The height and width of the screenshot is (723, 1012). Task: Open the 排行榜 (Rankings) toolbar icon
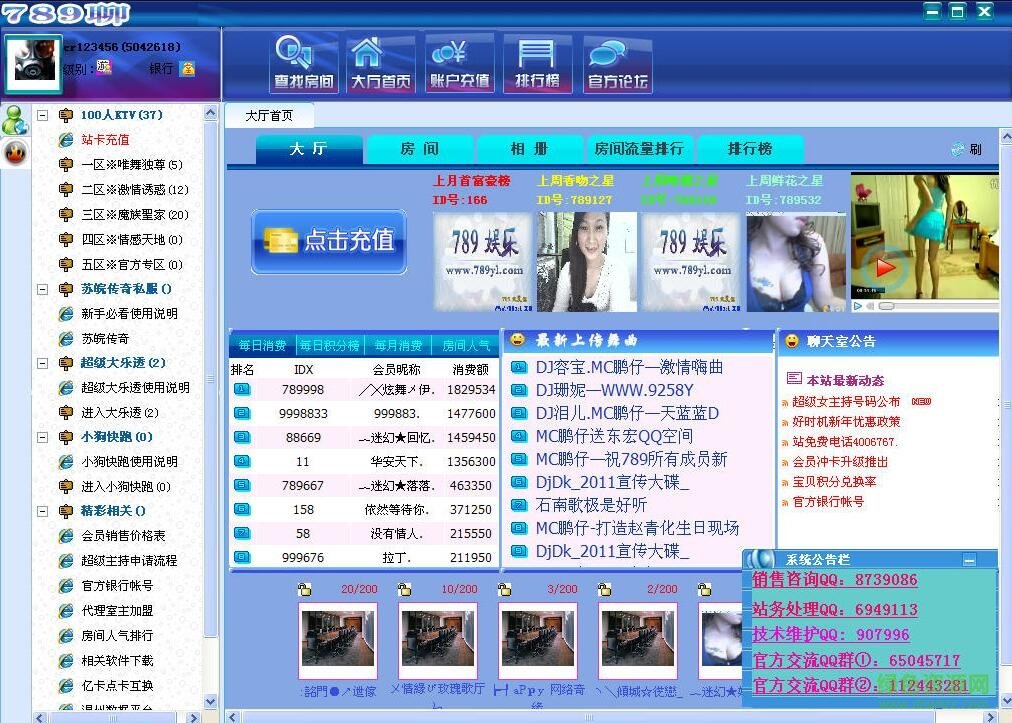pyautogui.click(x=539, y=62)
